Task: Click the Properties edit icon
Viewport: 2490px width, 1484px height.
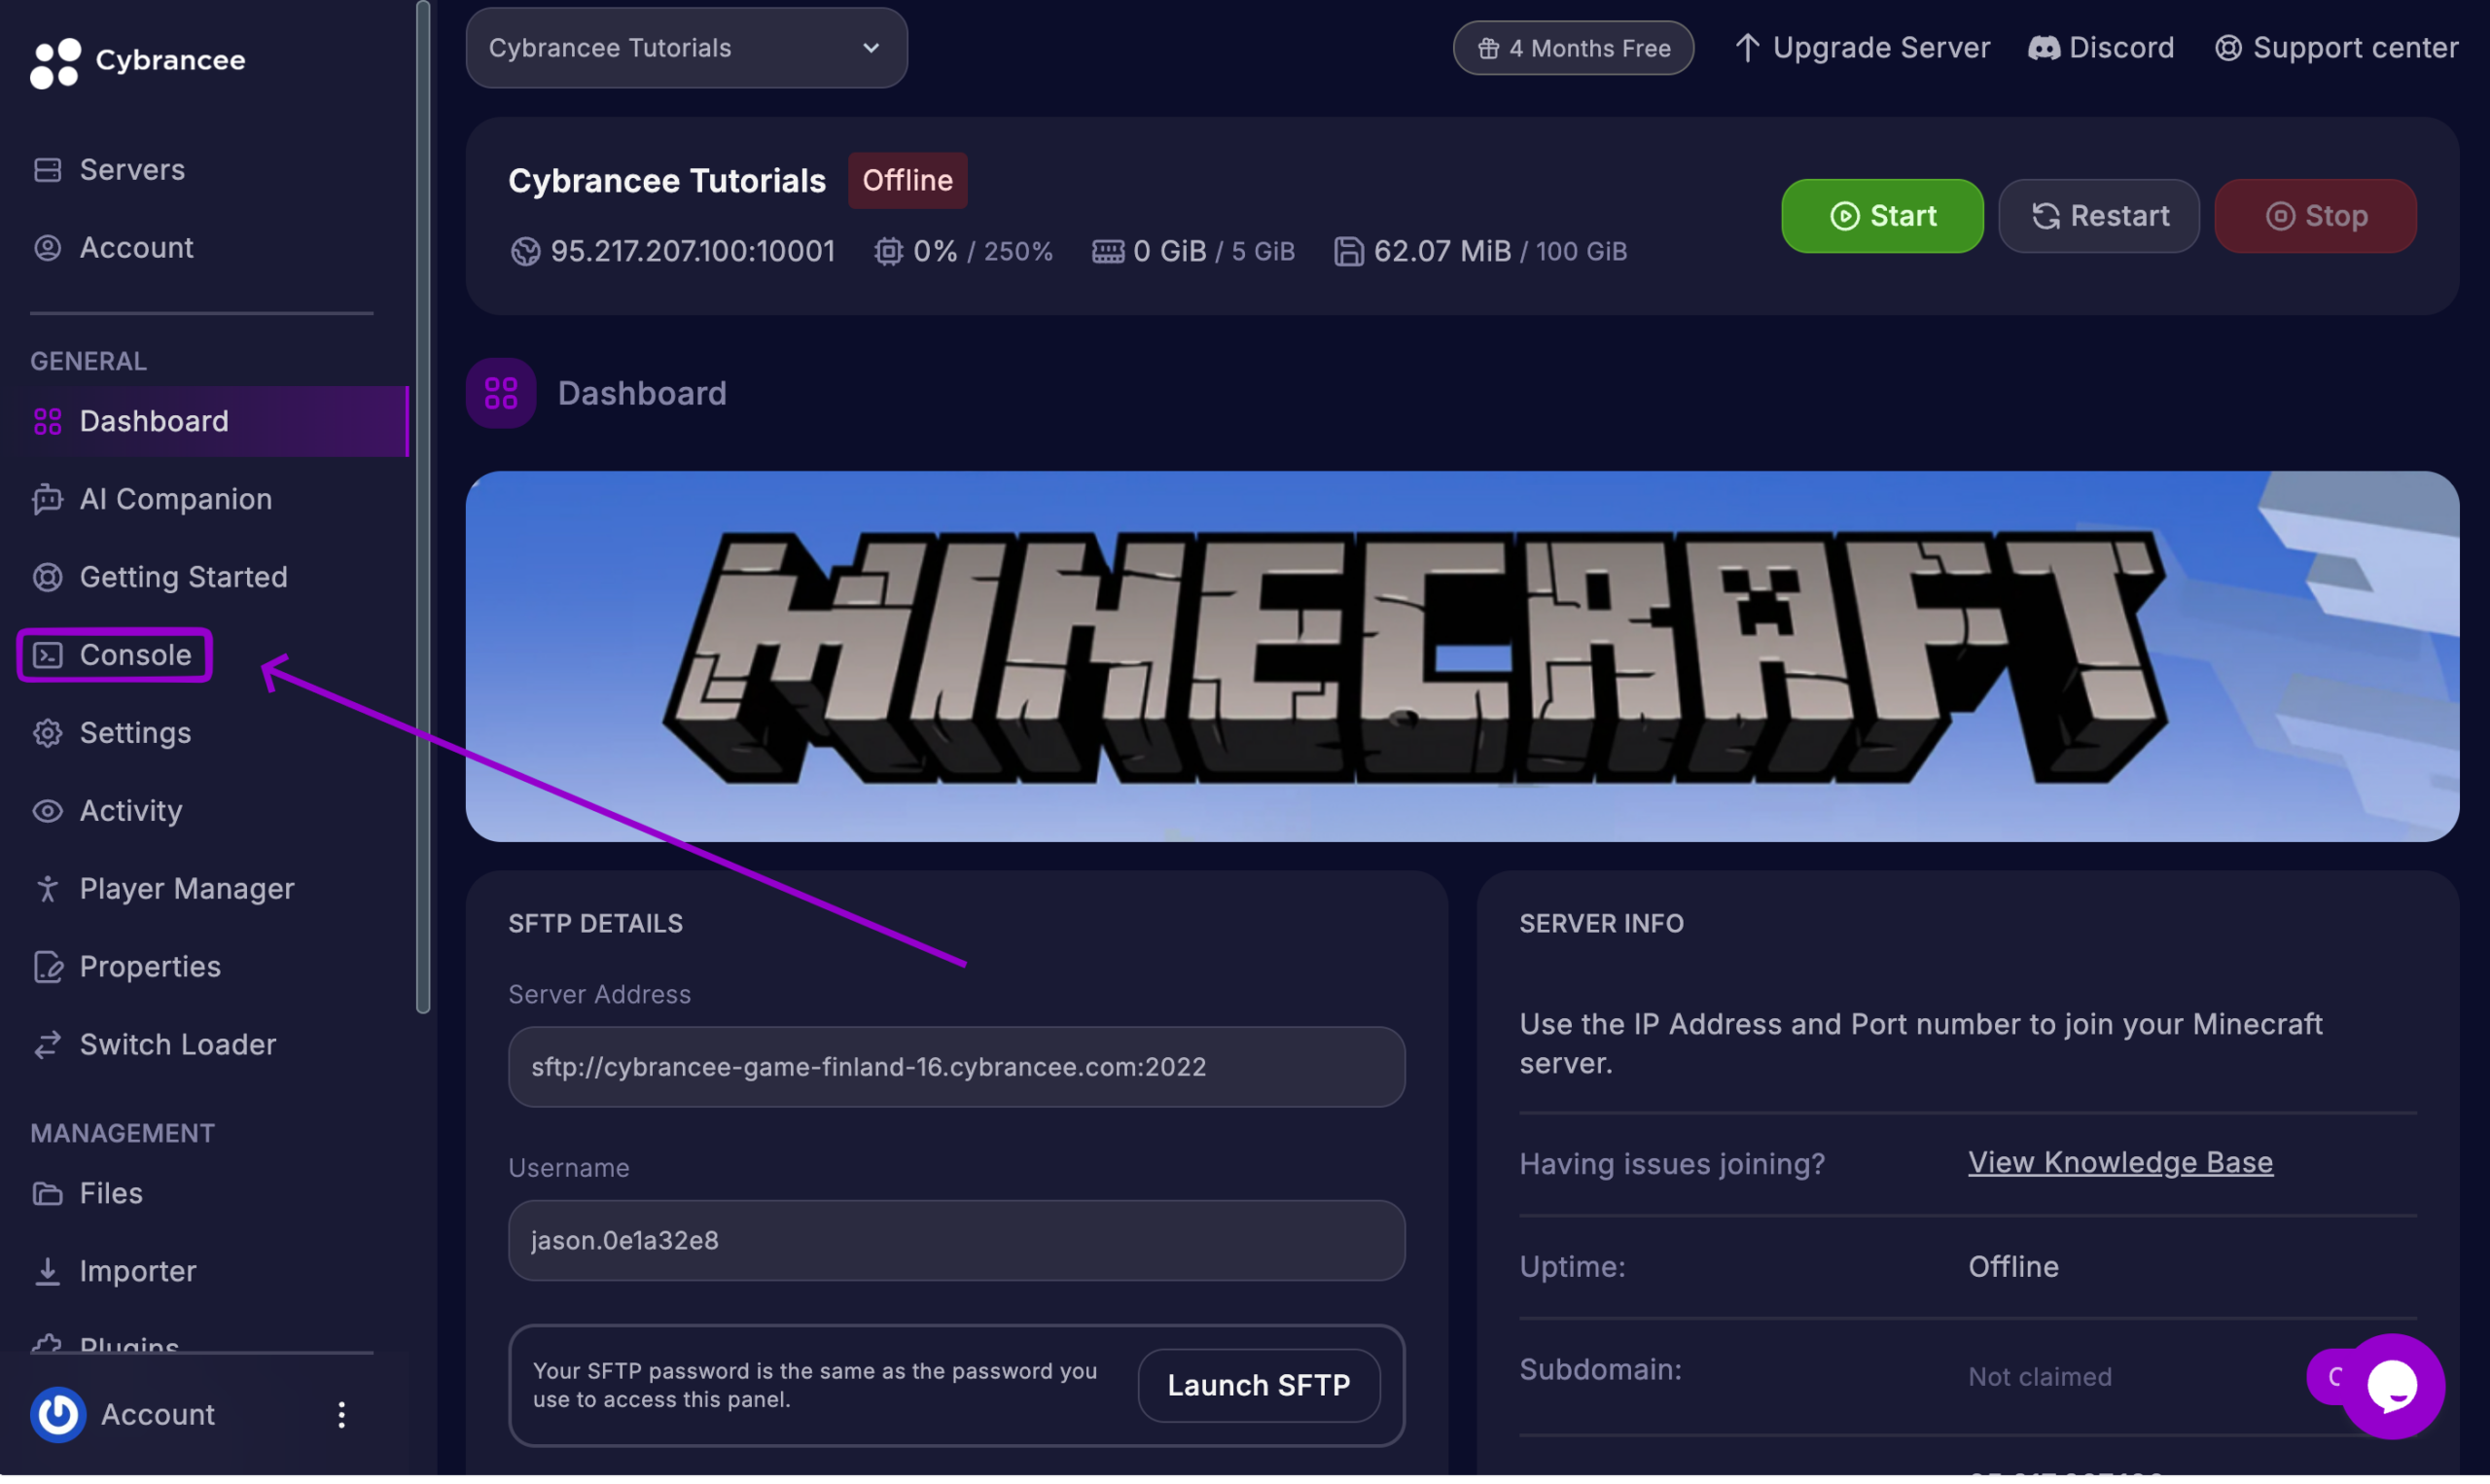Action: [x=47, y=968]
